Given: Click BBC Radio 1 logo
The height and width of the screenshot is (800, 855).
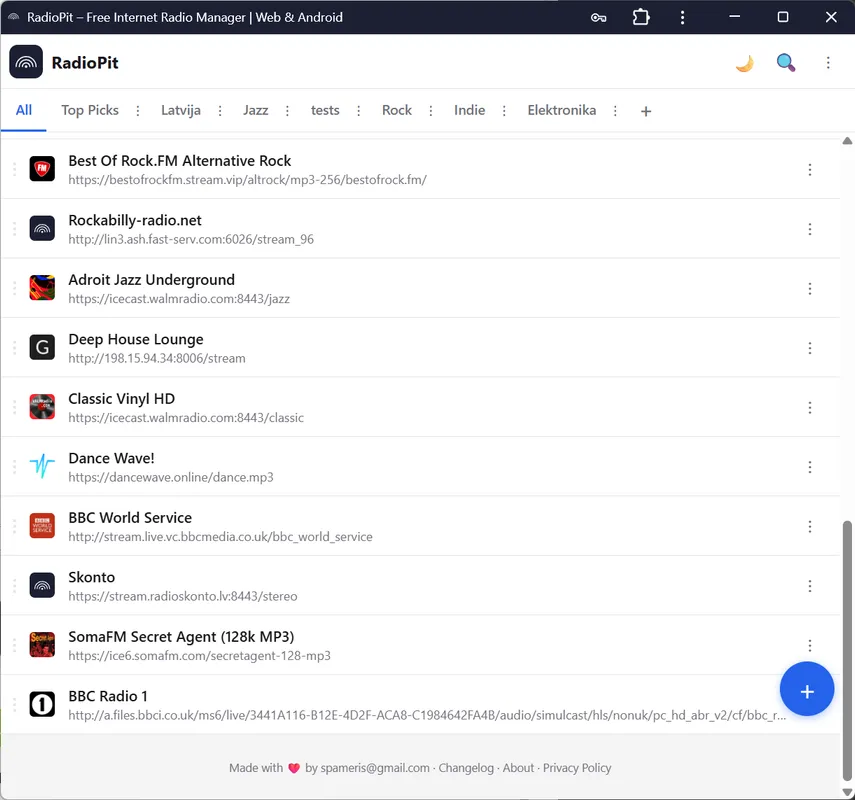Looking at the screenshot, I should [42, 704].
